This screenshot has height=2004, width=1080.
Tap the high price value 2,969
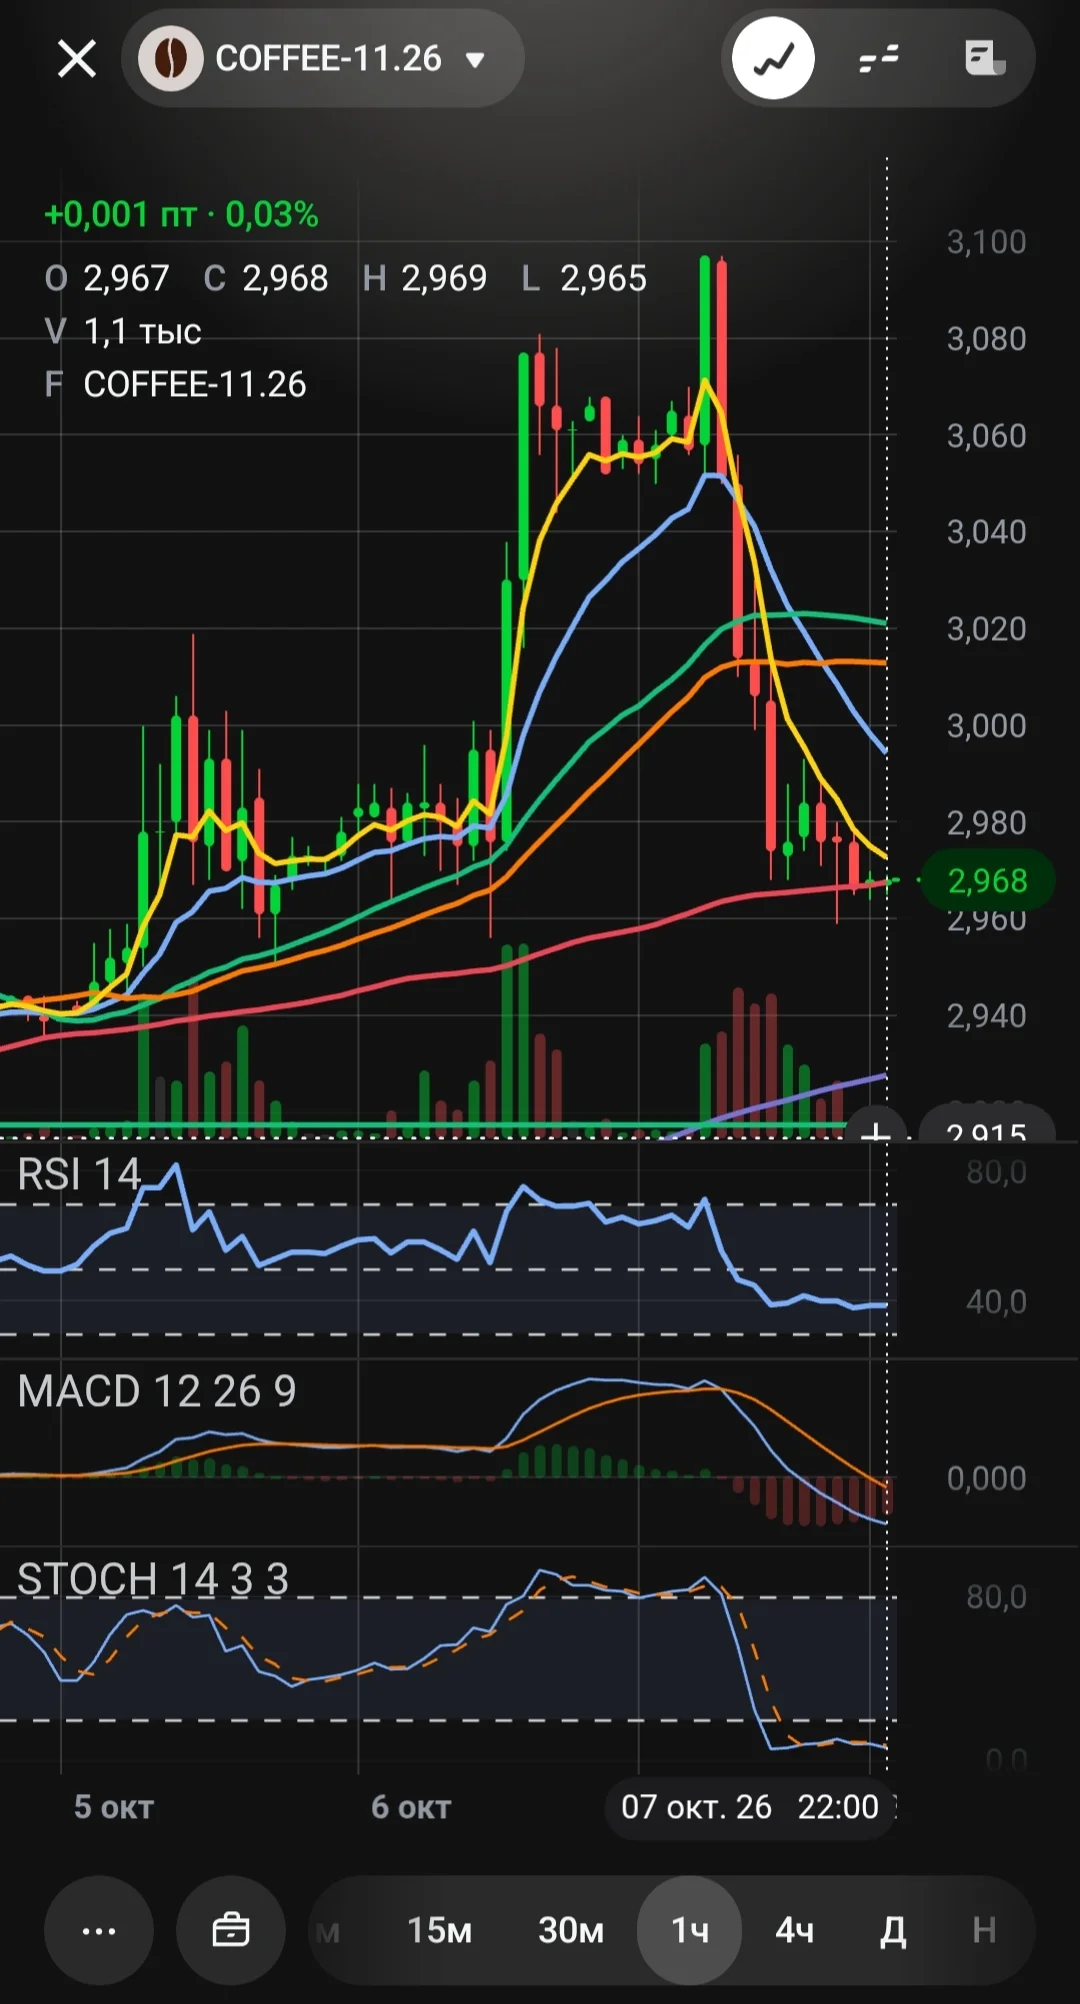coord(444,278)
